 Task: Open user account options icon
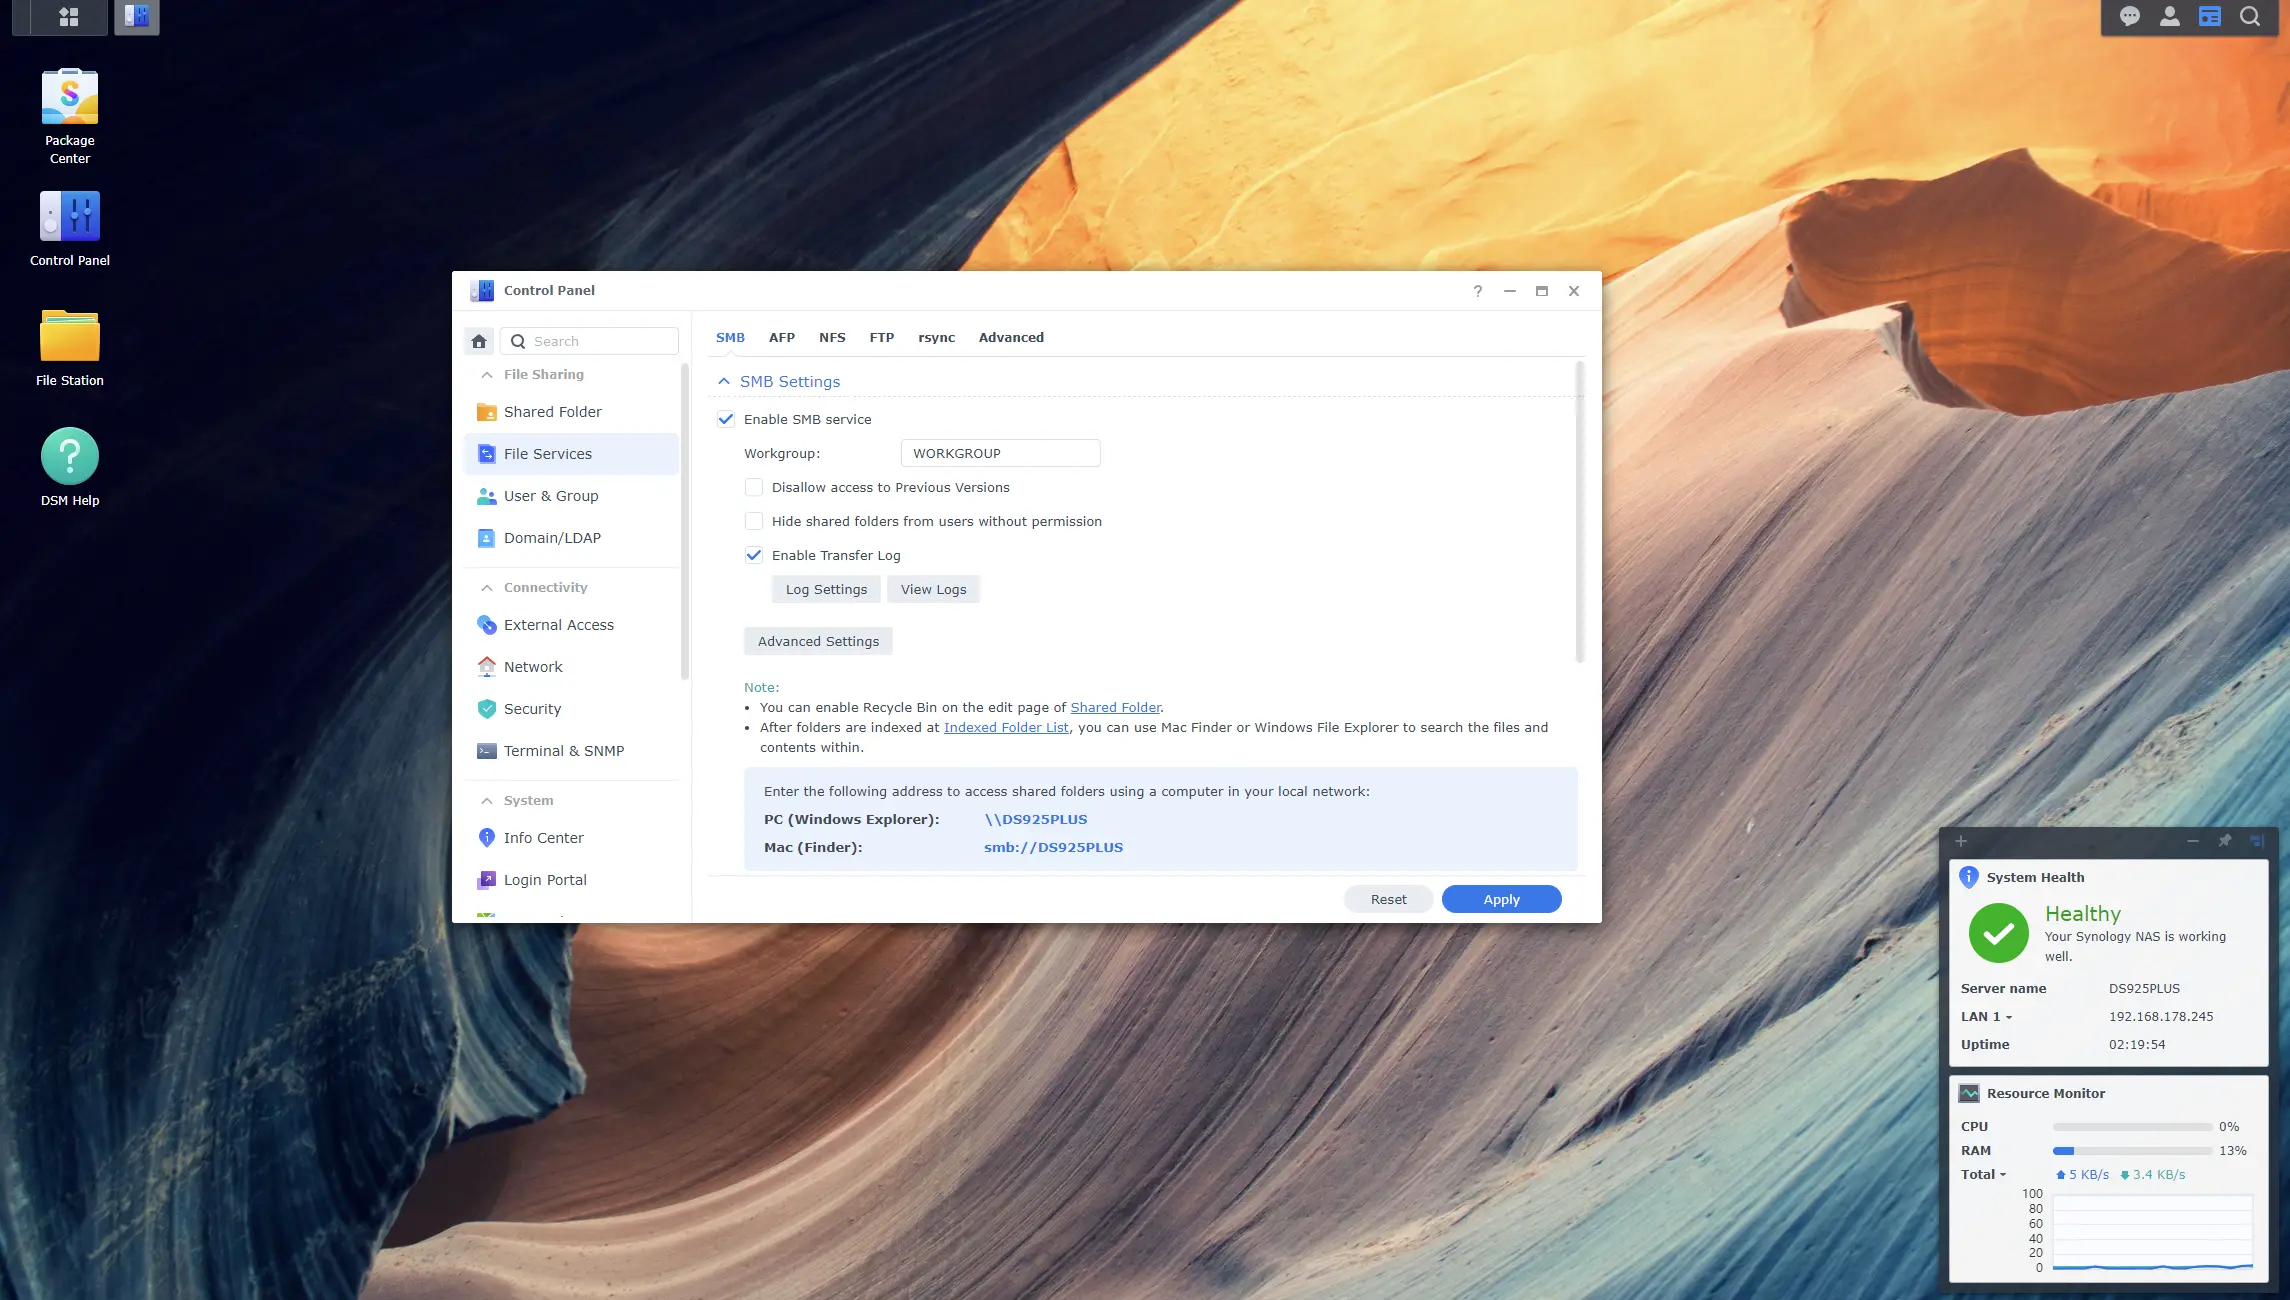click(2169, 16)
